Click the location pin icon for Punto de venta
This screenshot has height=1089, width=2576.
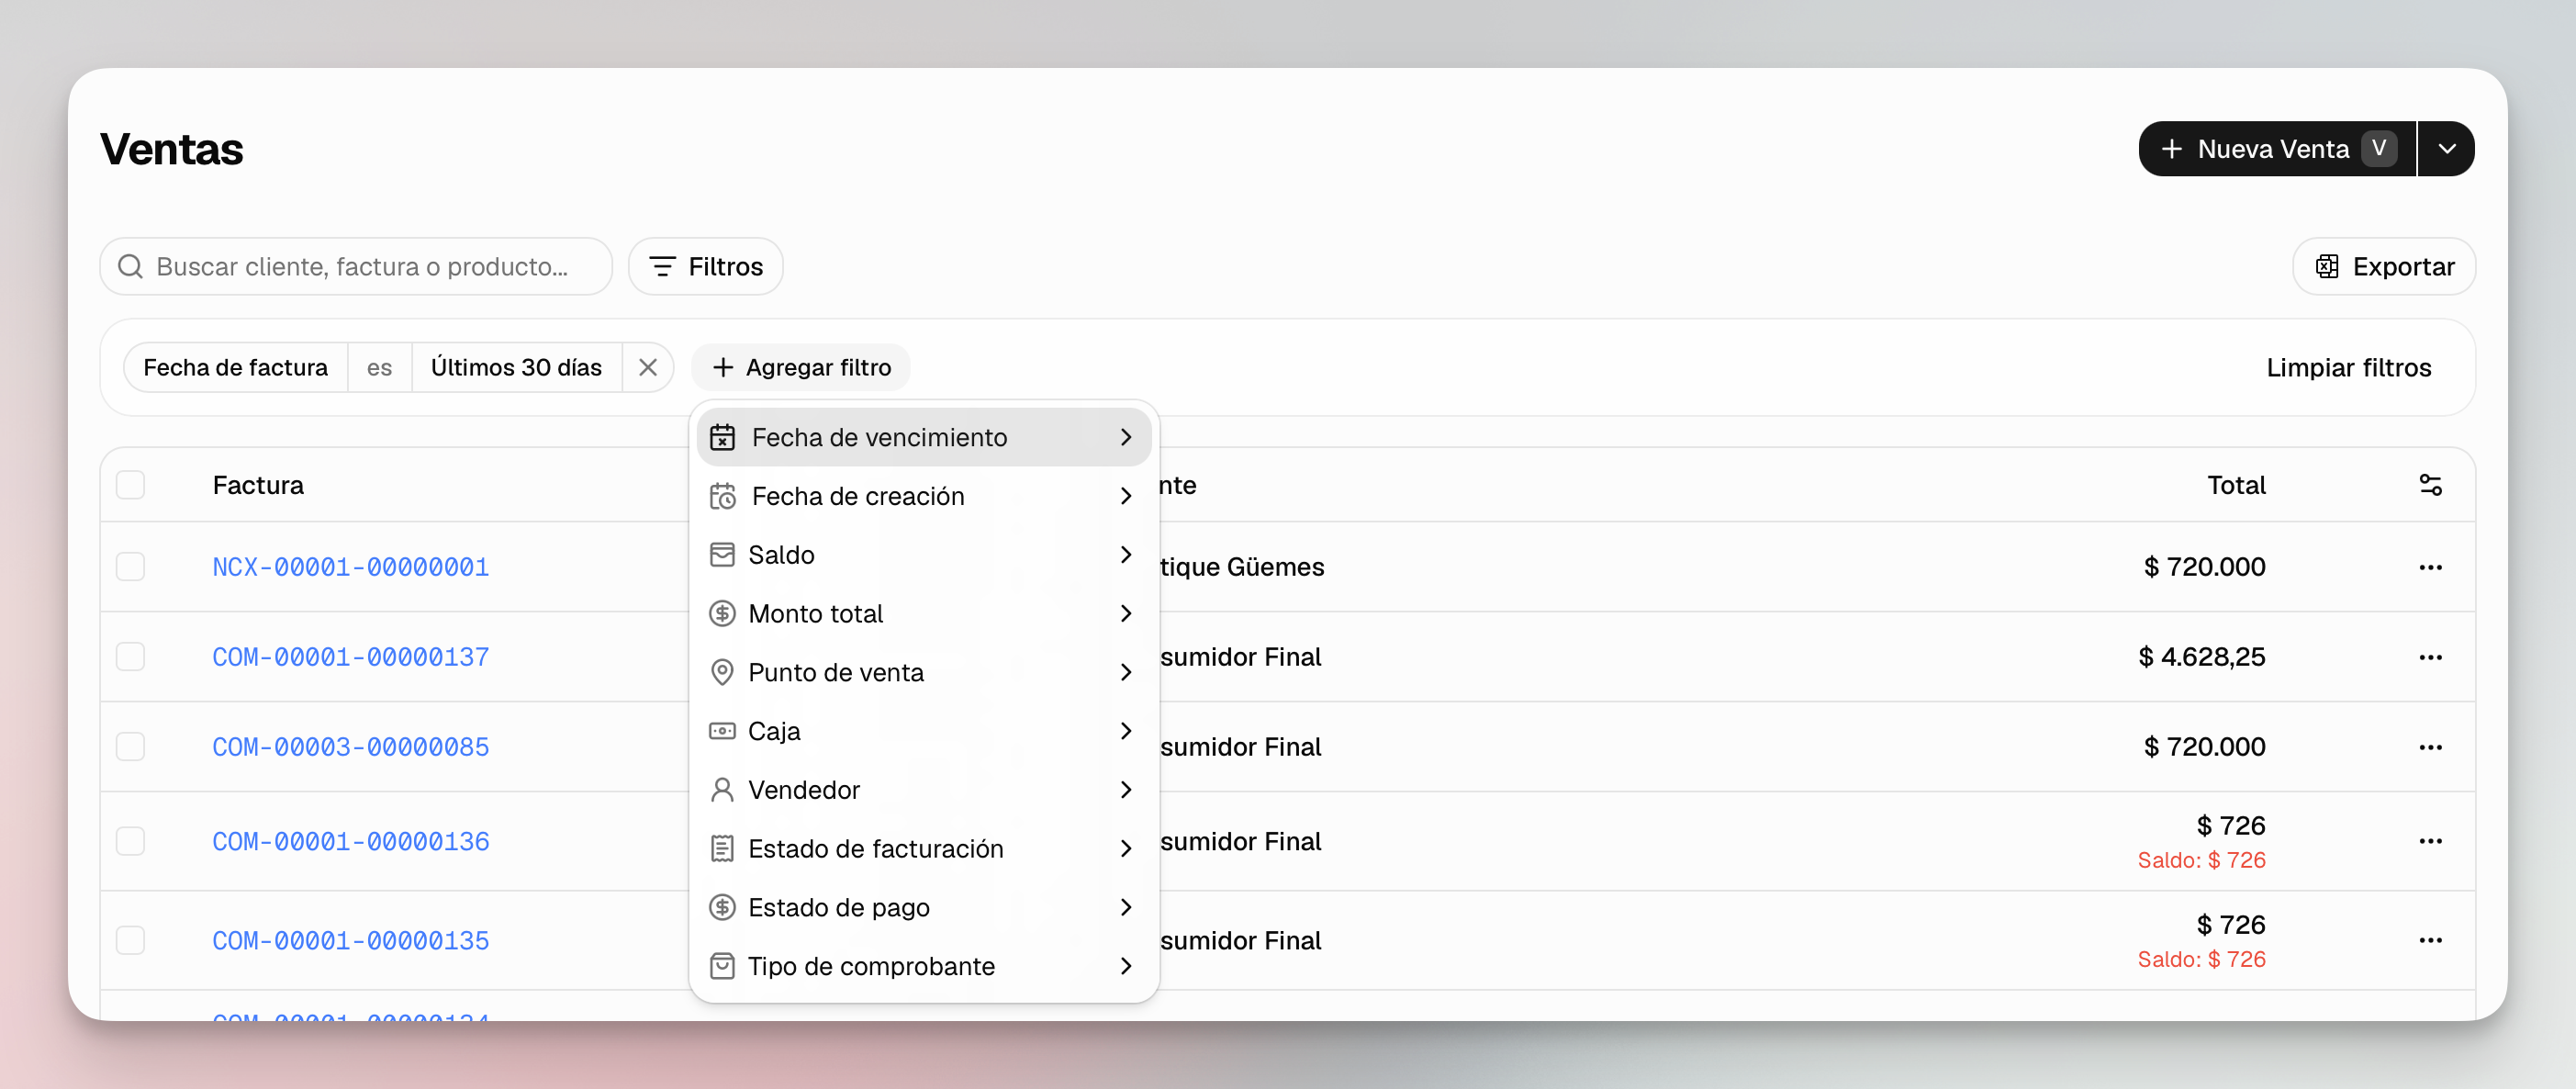[x=722, y=672]
